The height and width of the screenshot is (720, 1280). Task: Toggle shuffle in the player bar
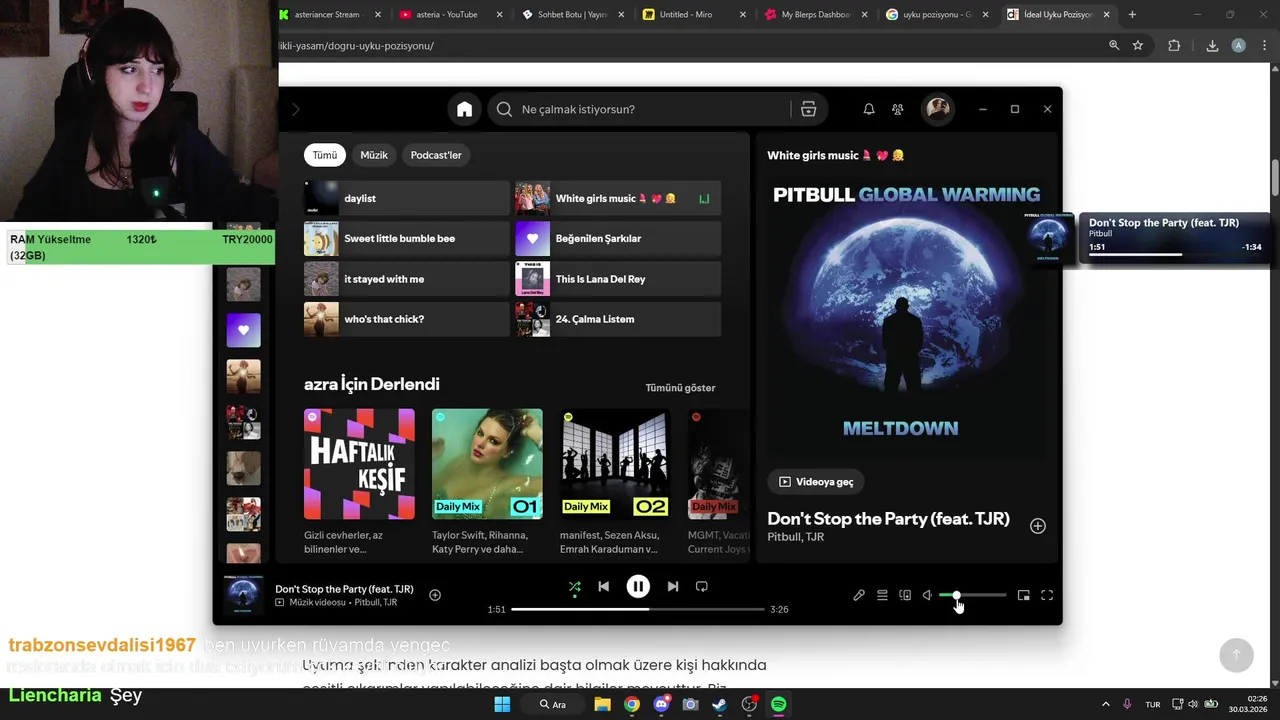pos(574,587)
